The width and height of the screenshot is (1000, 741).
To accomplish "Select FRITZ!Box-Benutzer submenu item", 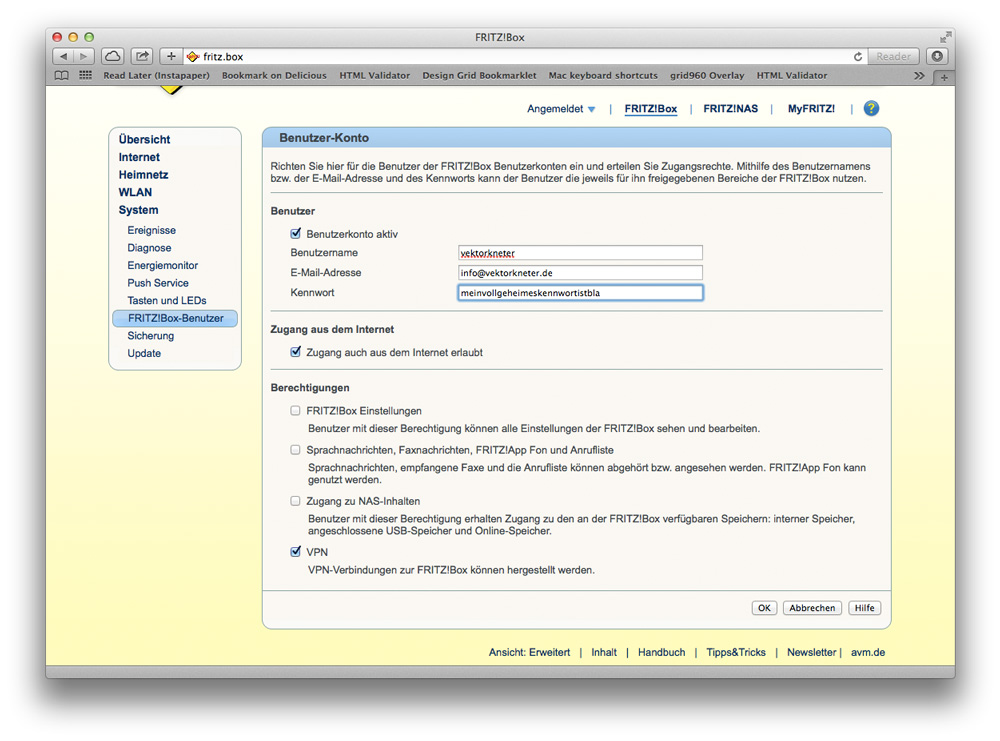I will point(175,318).
